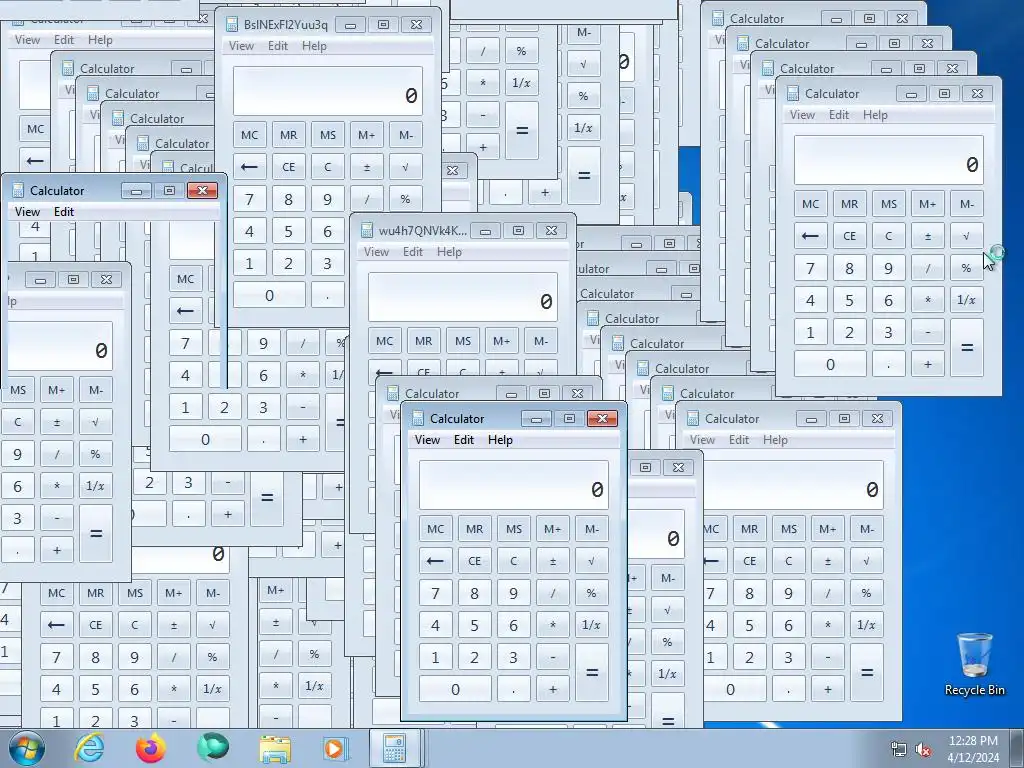
Task: Click the % key in bottom-center active Calculator
Action: click(592, 593)
